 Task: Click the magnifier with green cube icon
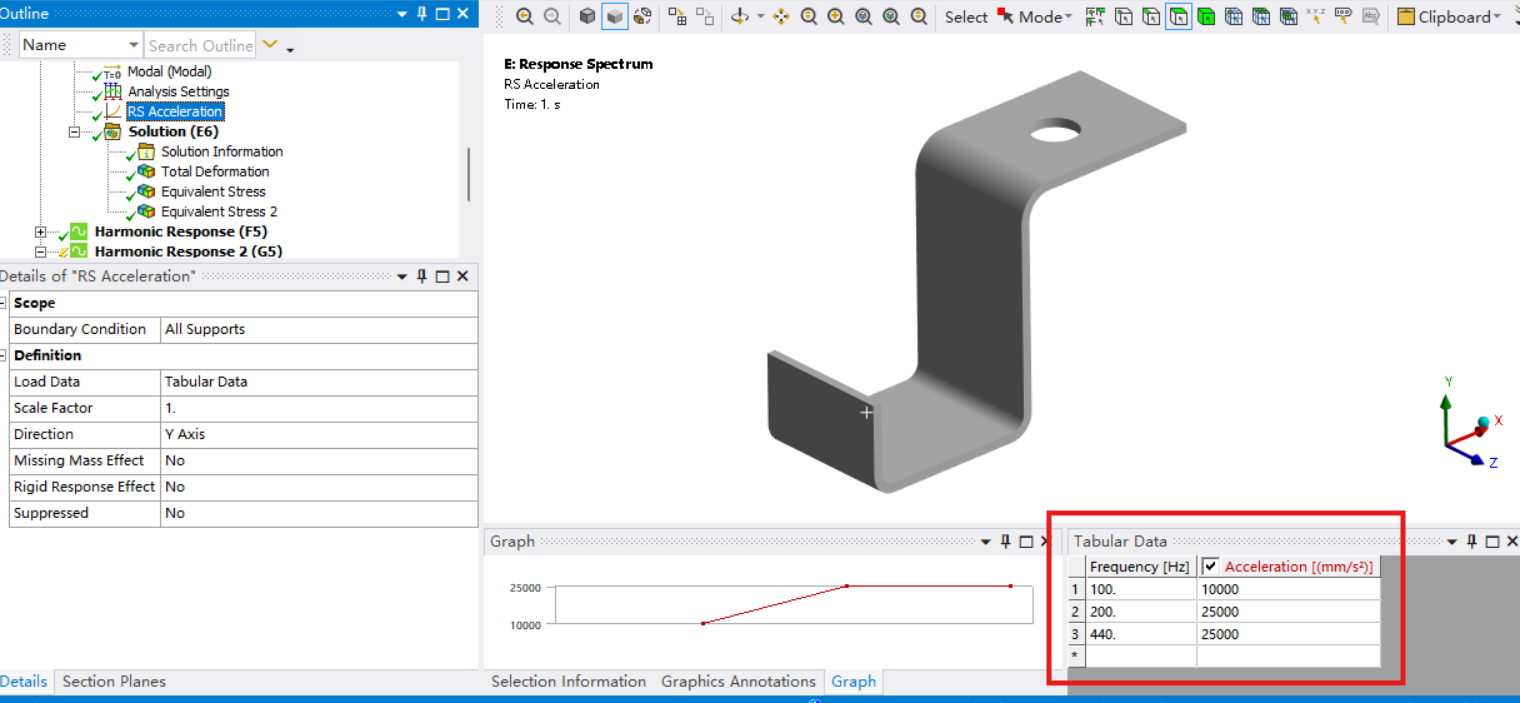click(x=890, y=17)
